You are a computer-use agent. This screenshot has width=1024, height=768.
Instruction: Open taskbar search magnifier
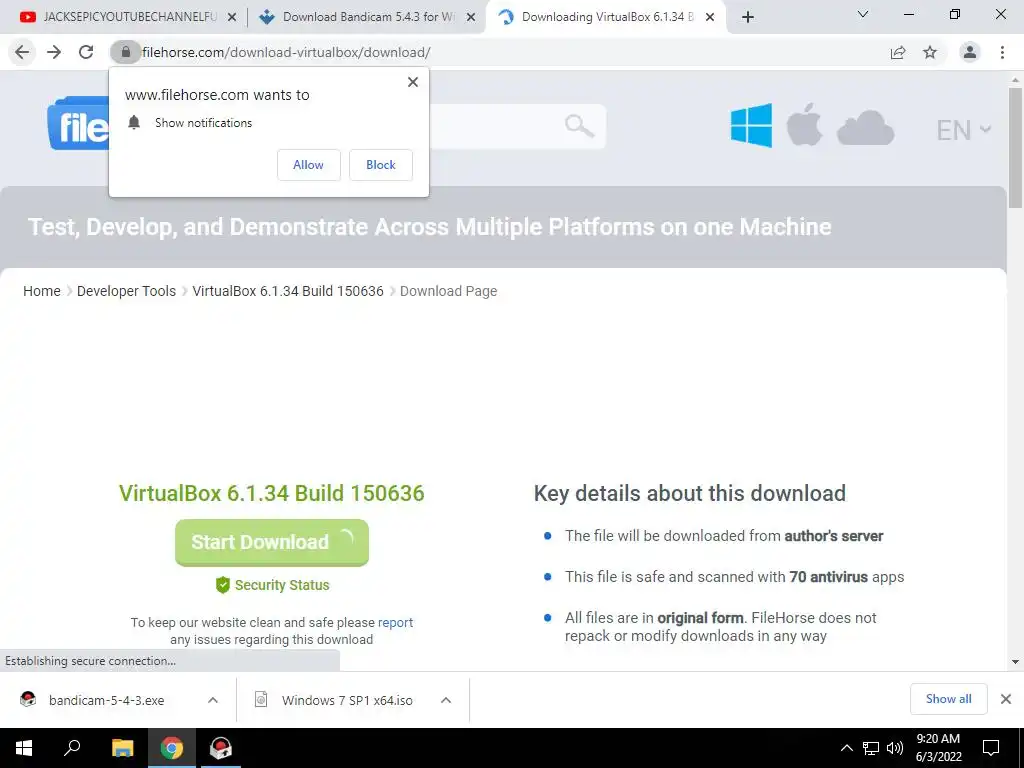point(72,748)
